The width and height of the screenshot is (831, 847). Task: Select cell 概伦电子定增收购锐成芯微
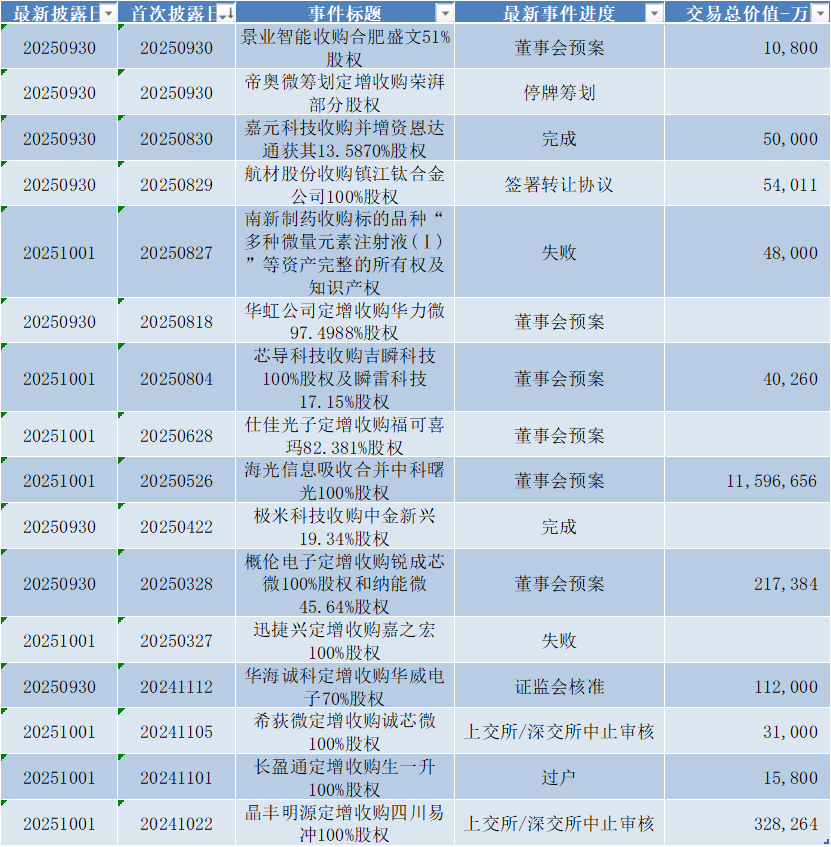[x=345, y=583]
